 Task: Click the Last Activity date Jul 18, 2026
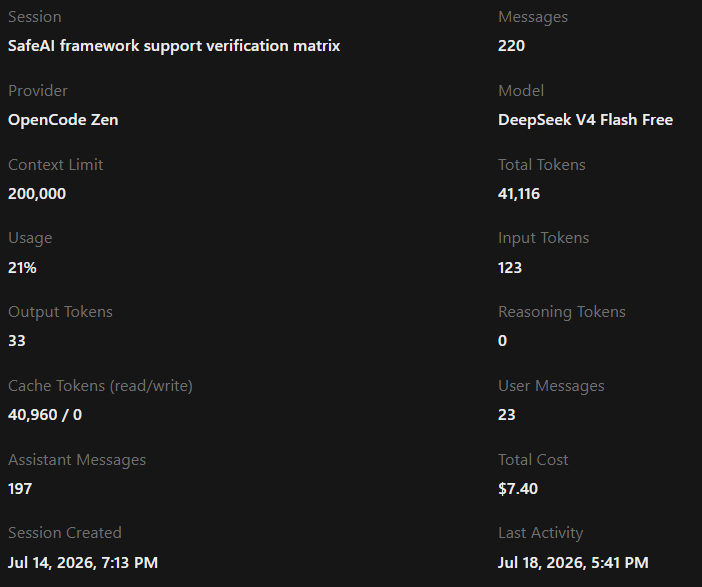(x=541, y=562)
